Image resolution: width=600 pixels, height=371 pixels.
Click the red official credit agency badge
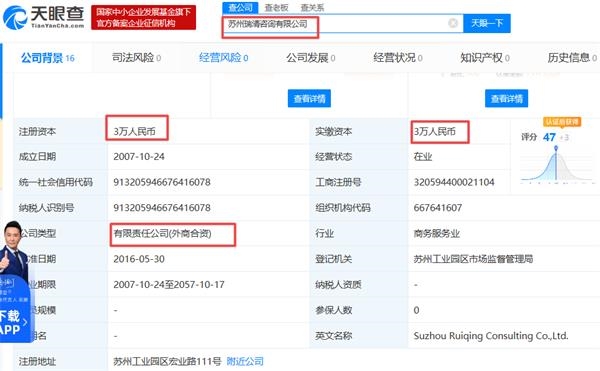pyautogui.click(x=143, y=17)
